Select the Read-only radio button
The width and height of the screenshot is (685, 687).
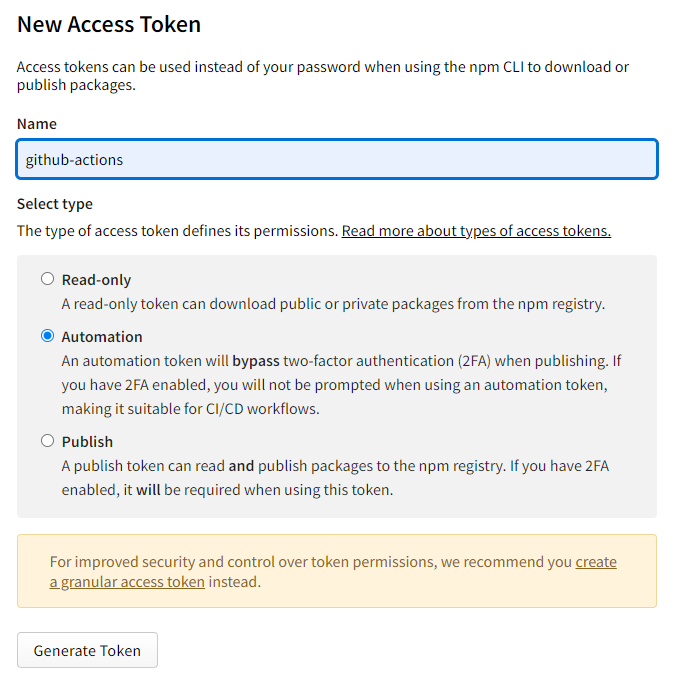coord(47,279)
